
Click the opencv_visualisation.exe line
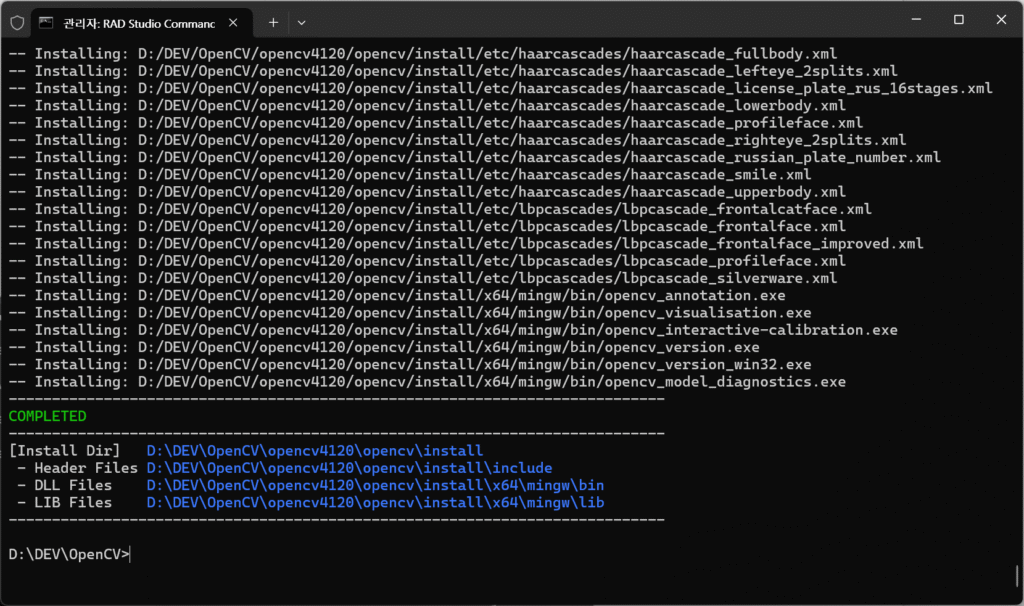pyautogui.click(x=409, y=313)
